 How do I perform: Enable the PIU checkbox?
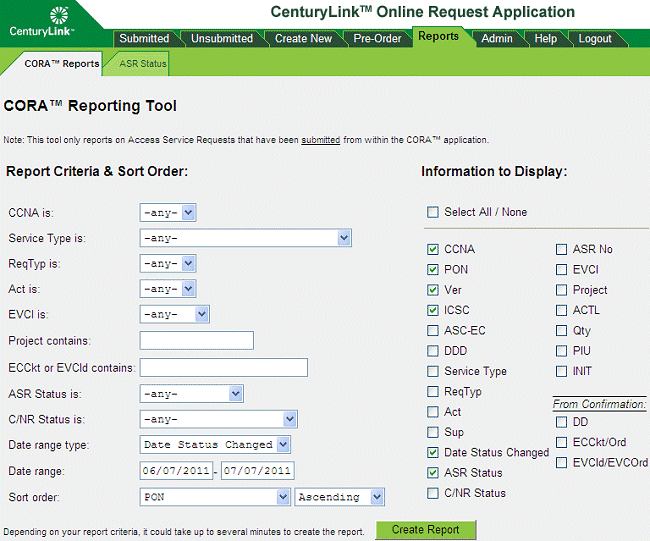(561, 351)
